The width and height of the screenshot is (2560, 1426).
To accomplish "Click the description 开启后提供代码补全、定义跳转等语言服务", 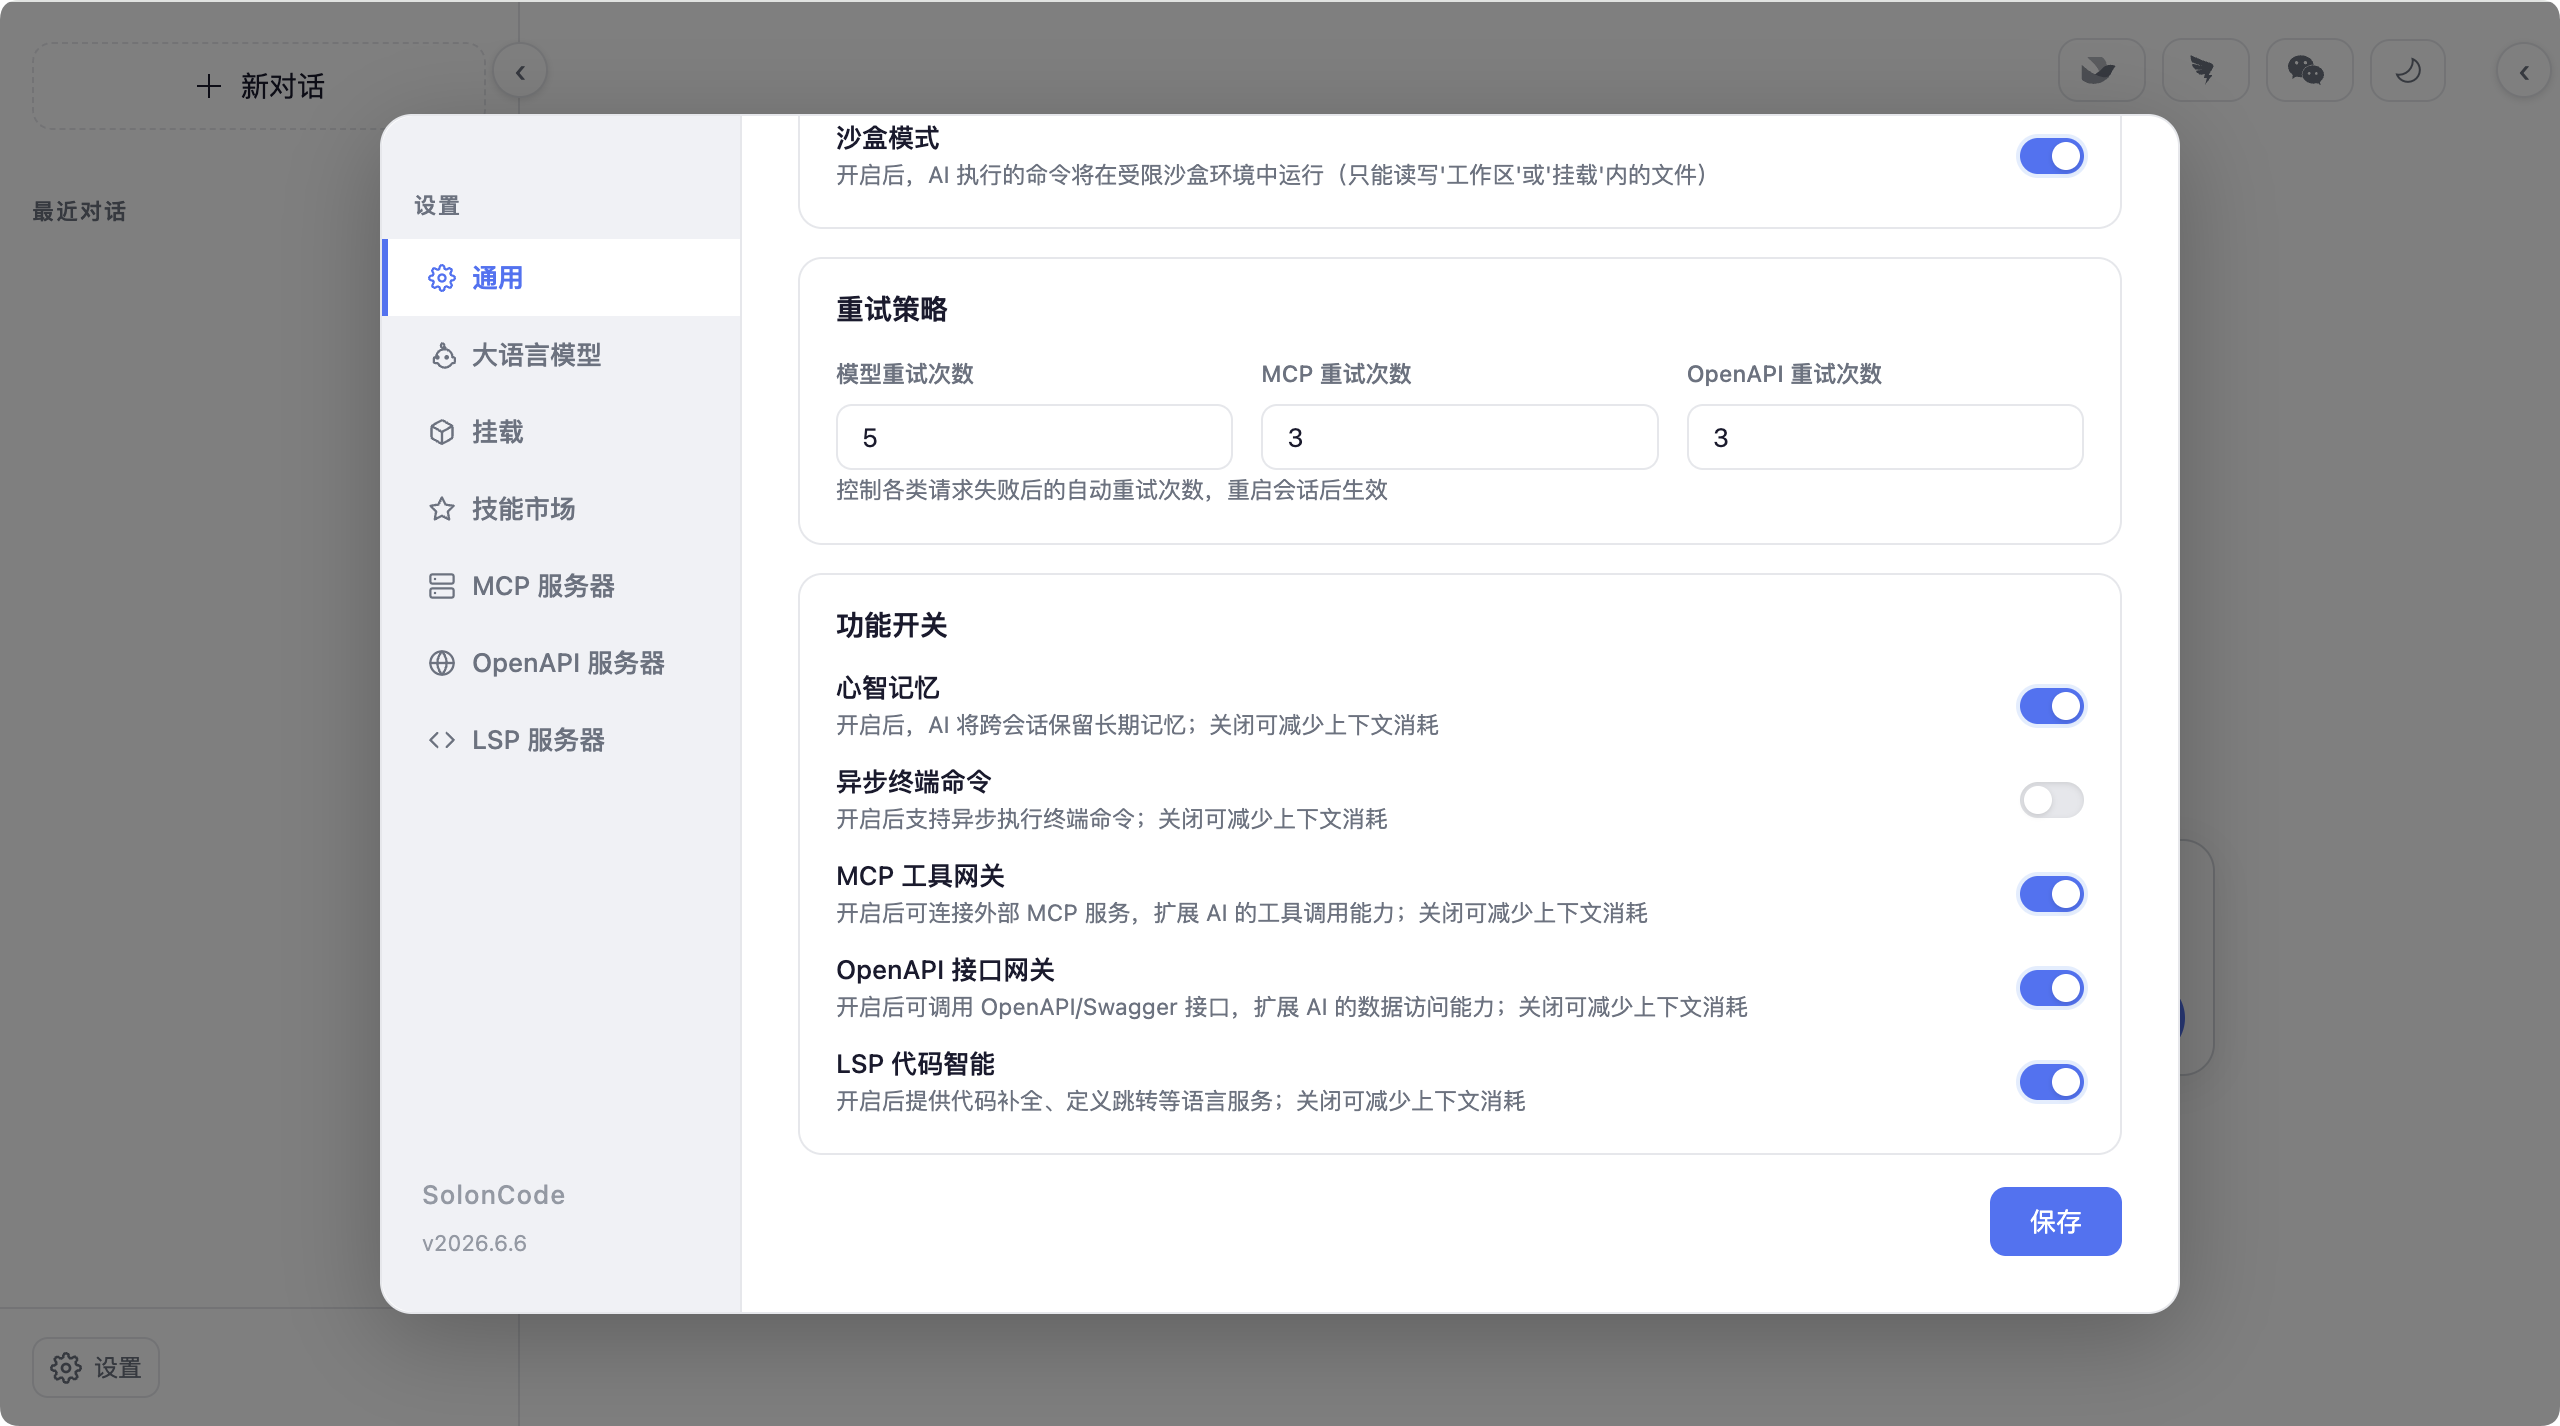I will [x=1054, y=1101].
